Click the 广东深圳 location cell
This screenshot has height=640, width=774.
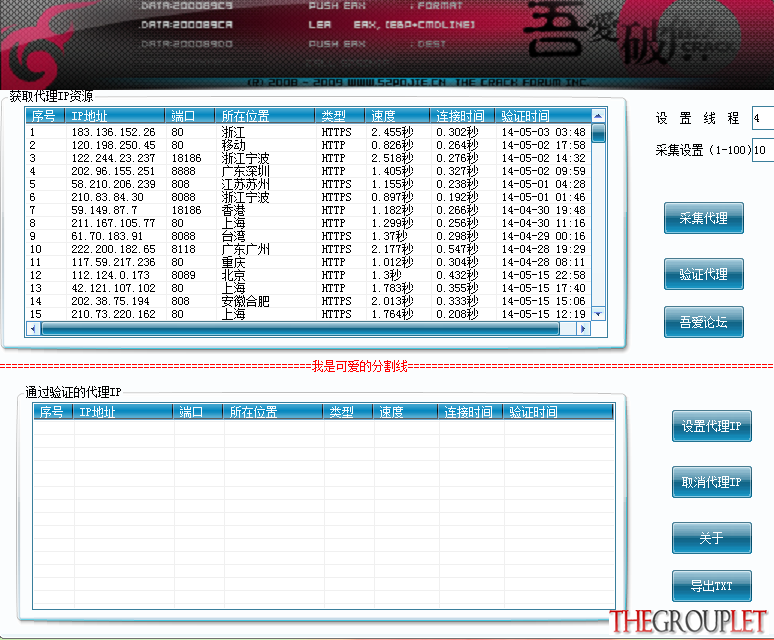245,171
